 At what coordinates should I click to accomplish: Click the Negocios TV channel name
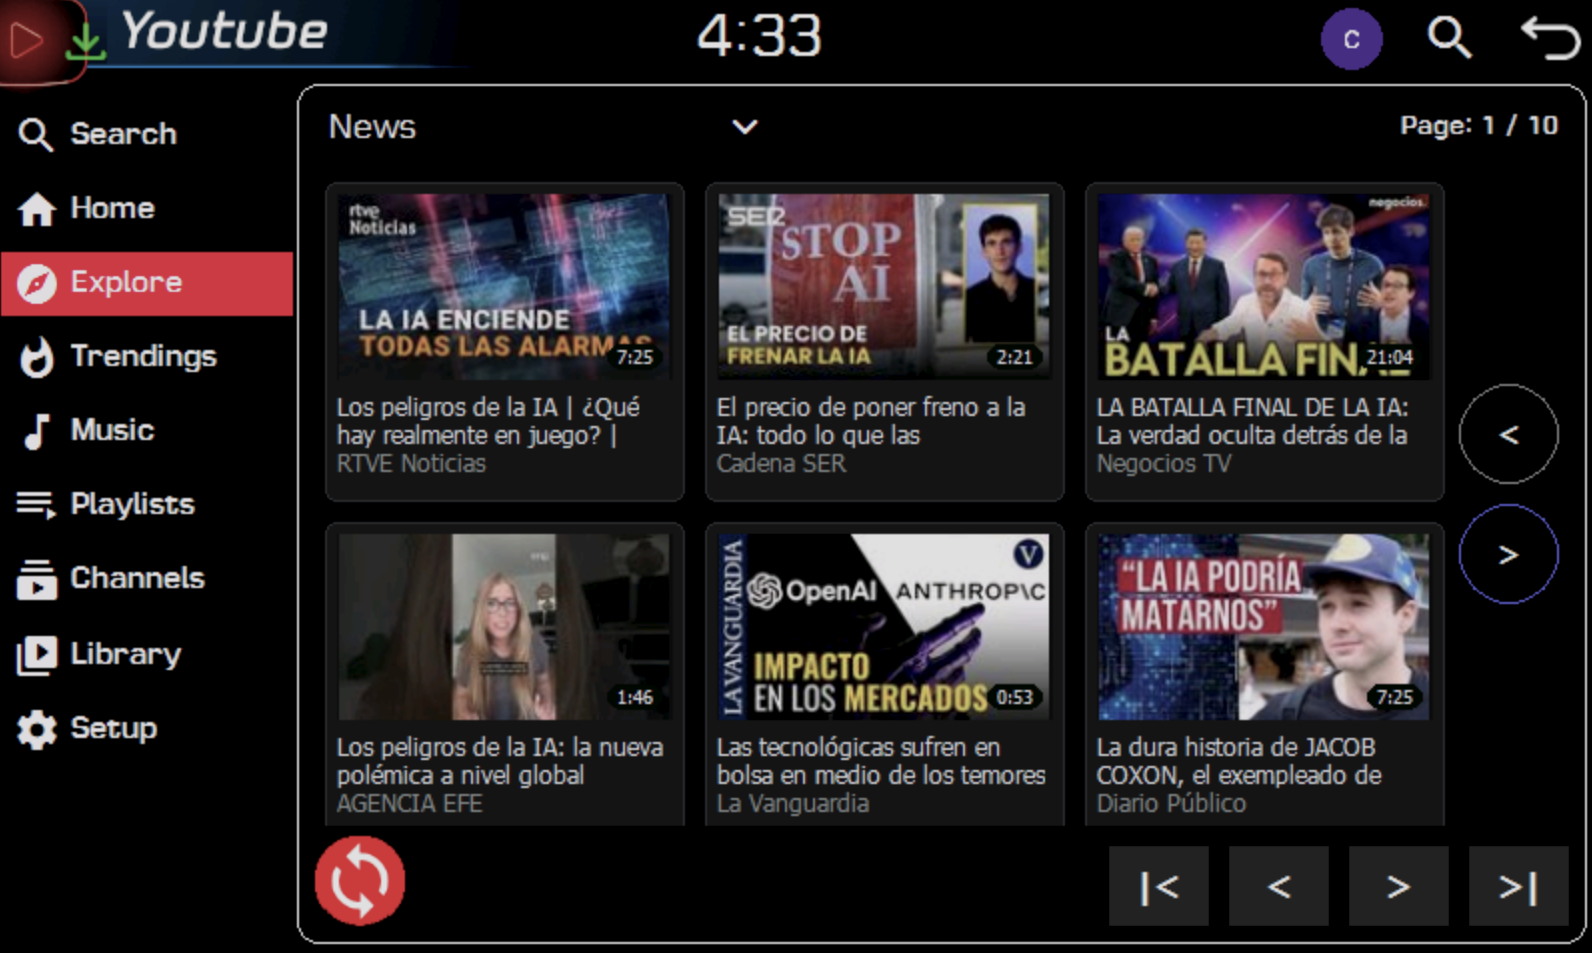(1164, 464)
